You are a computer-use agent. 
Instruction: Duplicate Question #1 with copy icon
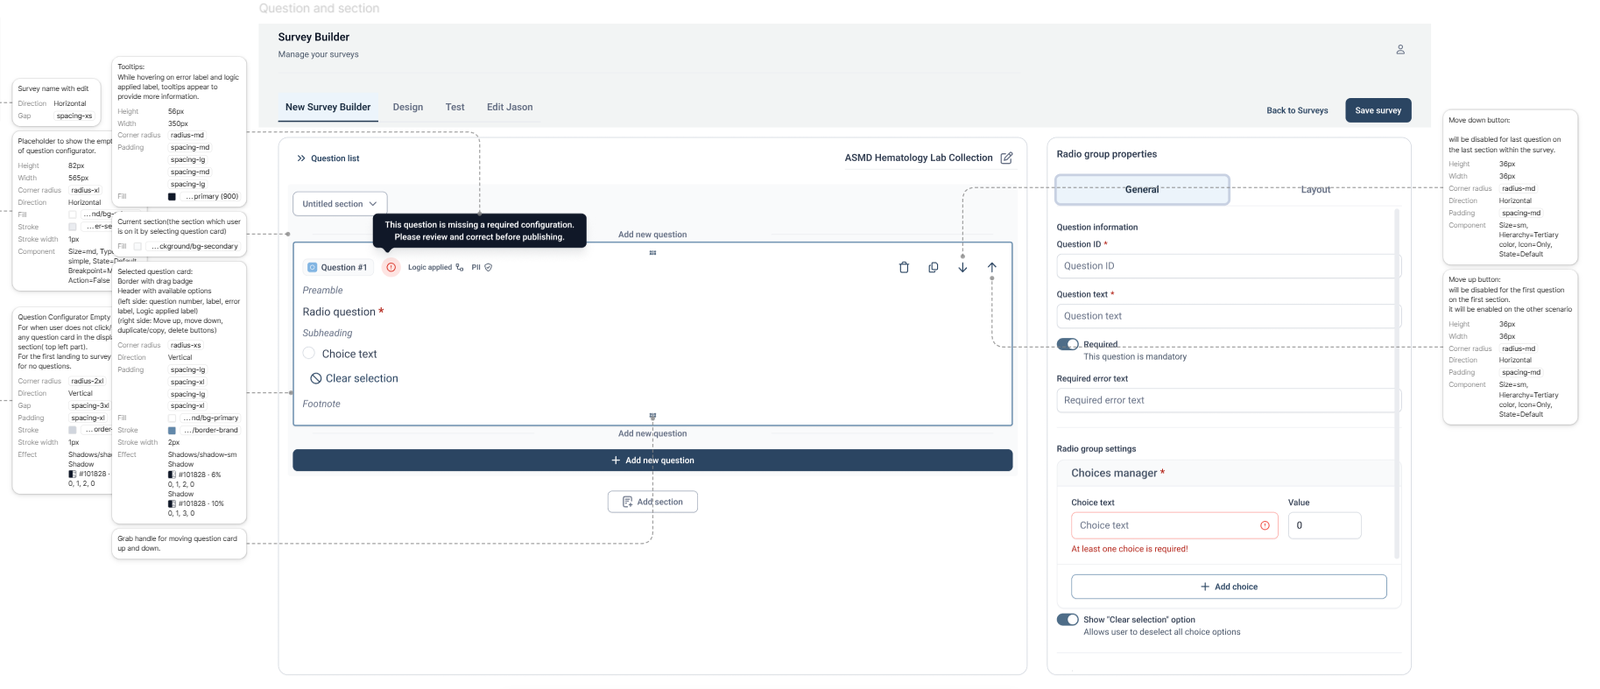pyautogui.click(x=933, y=267)
